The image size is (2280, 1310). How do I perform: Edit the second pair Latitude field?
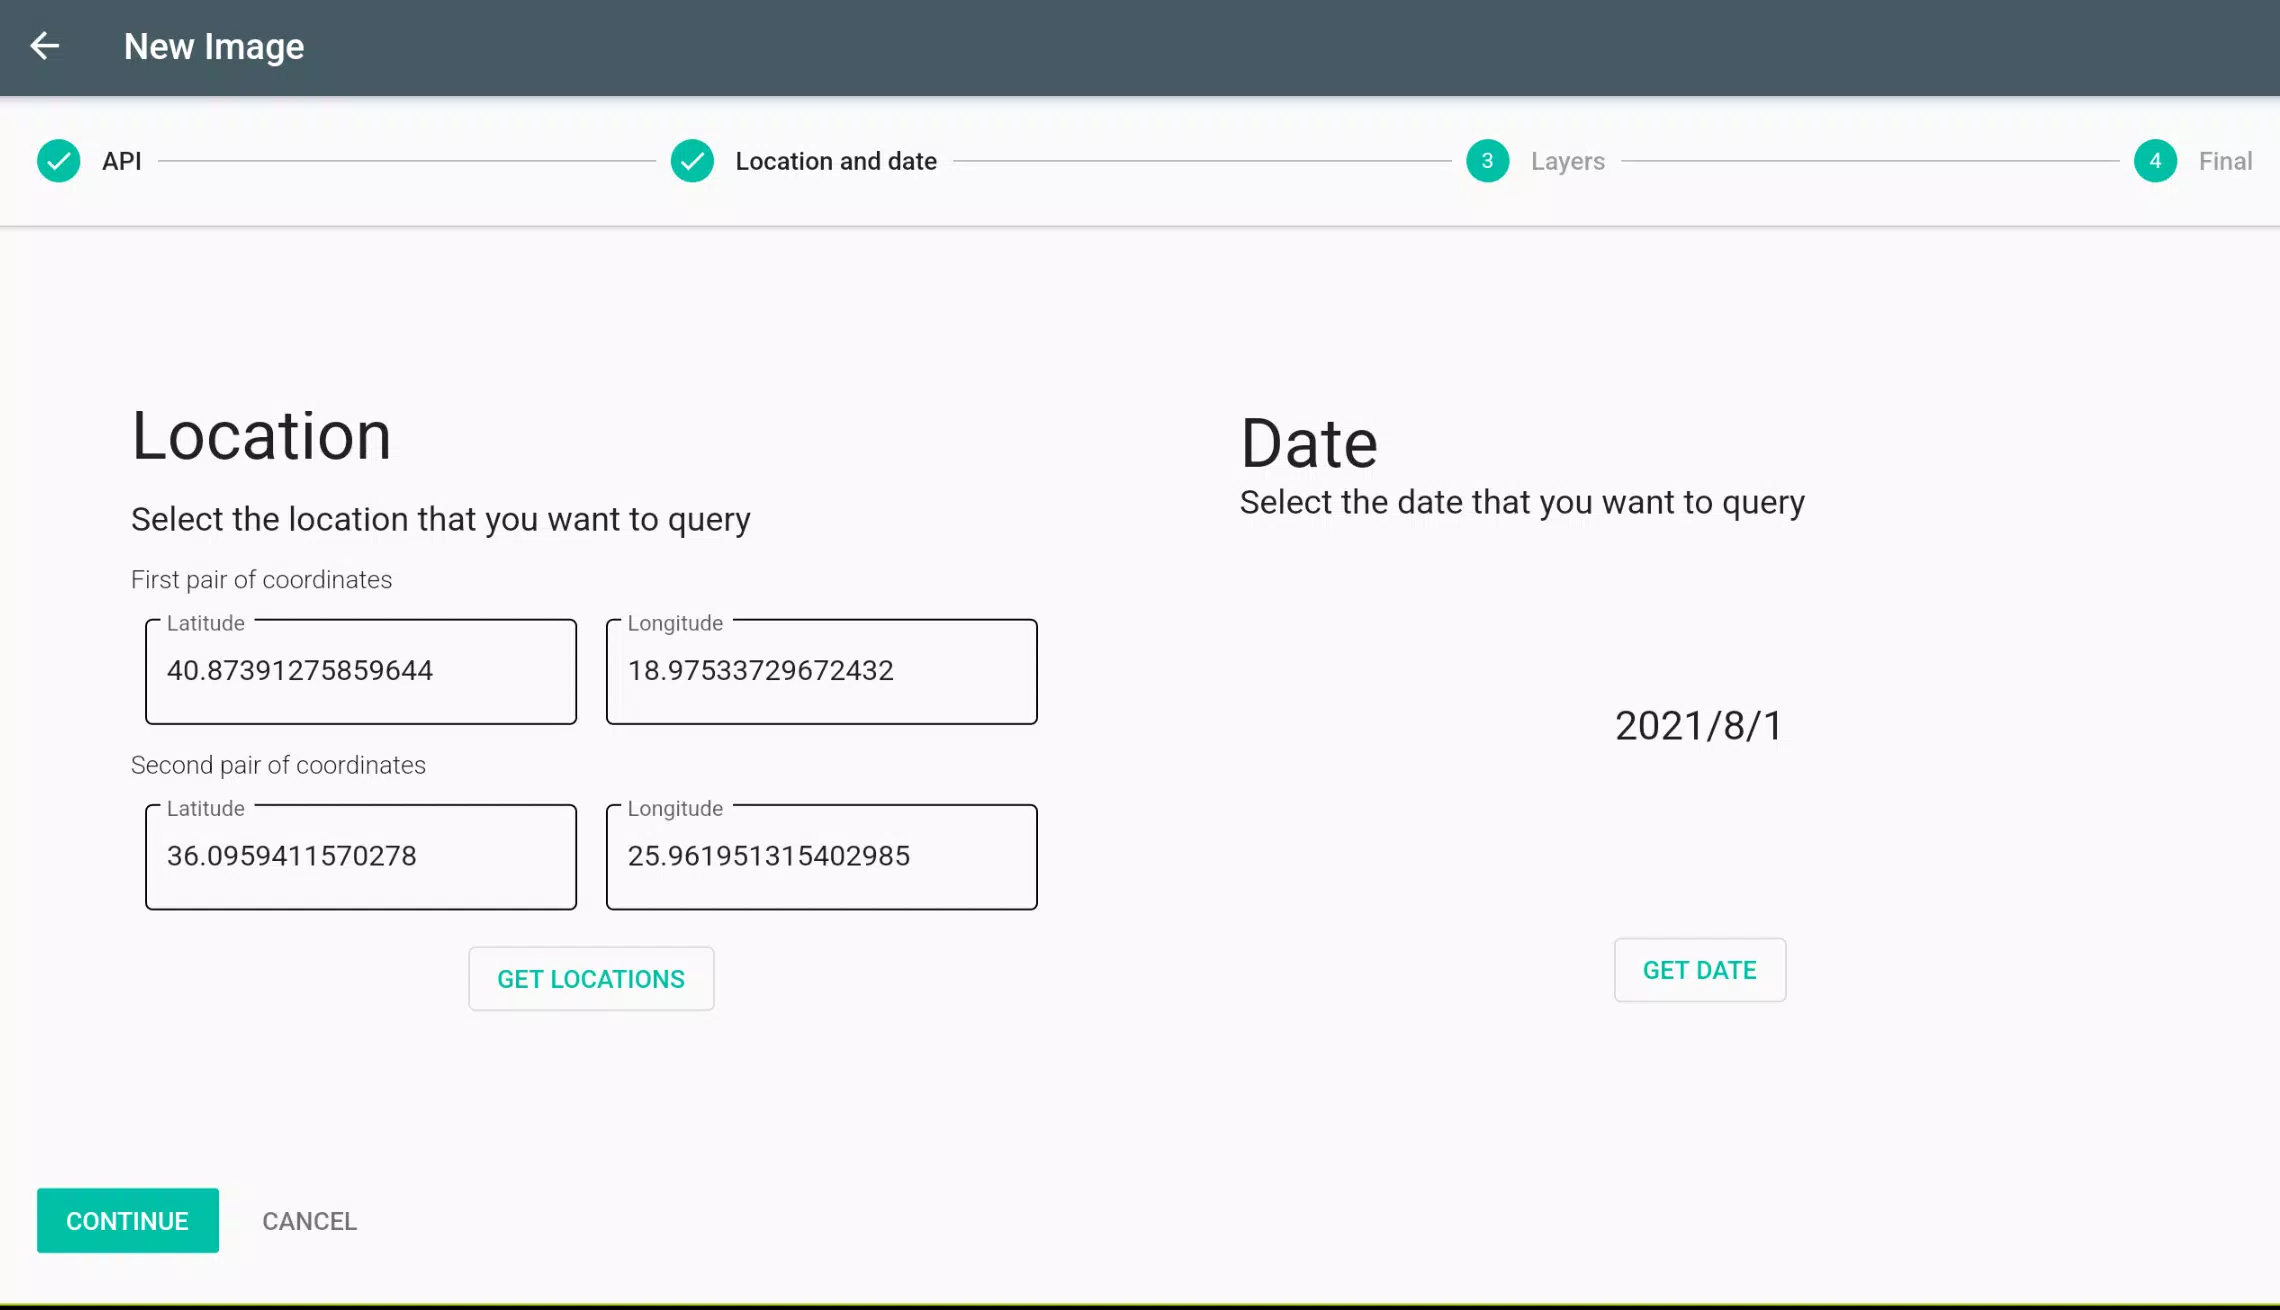[361, 857]
